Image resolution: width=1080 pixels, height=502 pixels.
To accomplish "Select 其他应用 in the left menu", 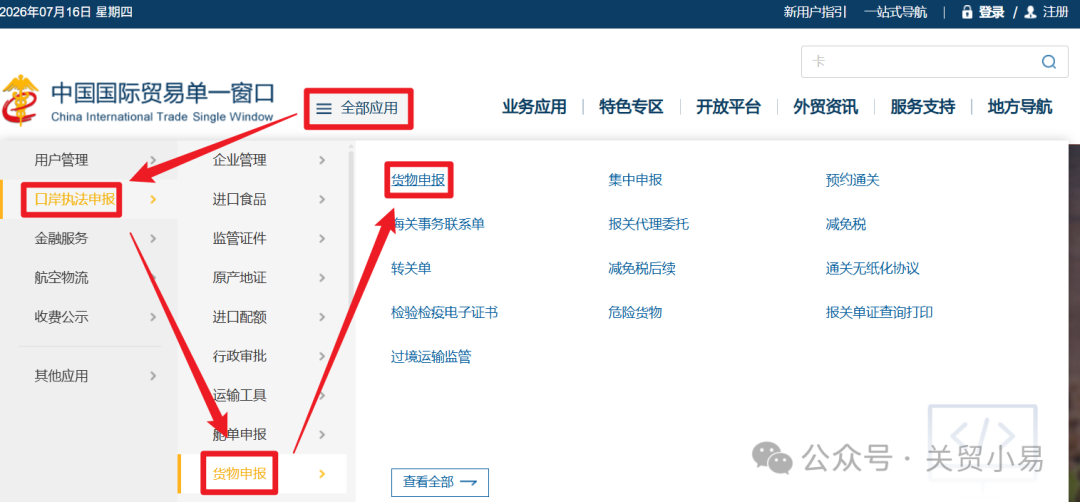I will pyautogui.click(x=61, y=376).
